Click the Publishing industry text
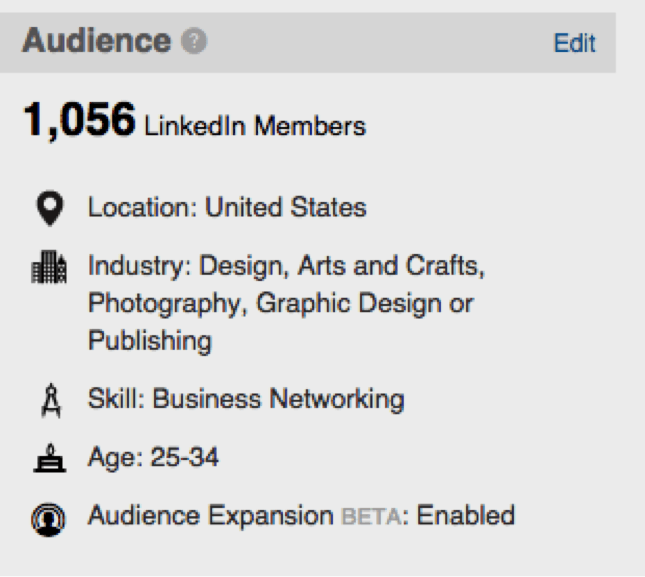Image resolution: width=645 pixels, height=577 pixels. [150, 341]
